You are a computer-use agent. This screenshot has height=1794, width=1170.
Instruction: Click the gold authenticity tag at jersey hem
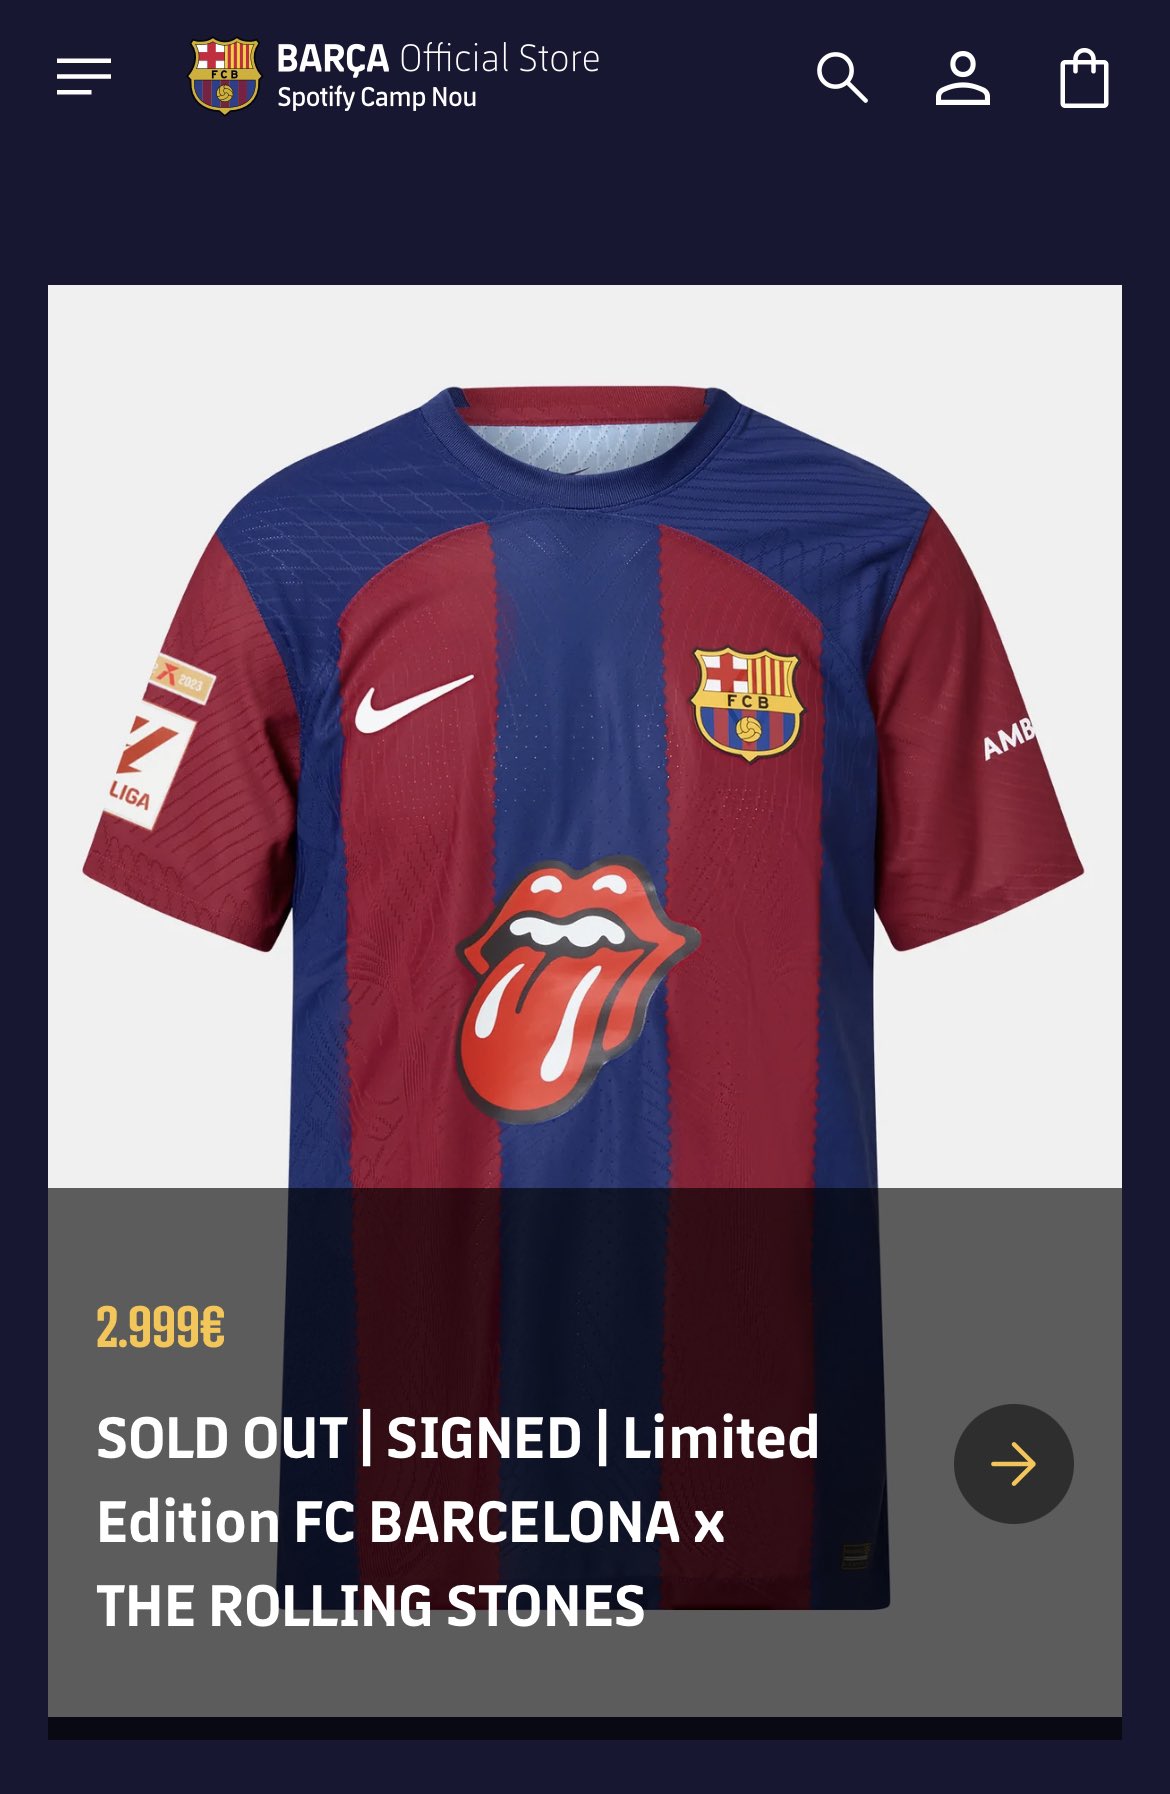[856, 1556]
